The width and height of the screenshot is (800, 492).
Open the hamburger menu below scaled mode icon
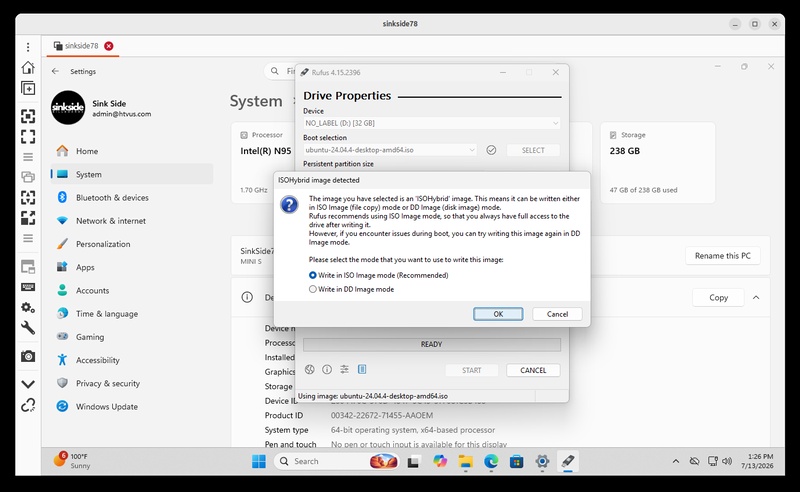point(28,238)
